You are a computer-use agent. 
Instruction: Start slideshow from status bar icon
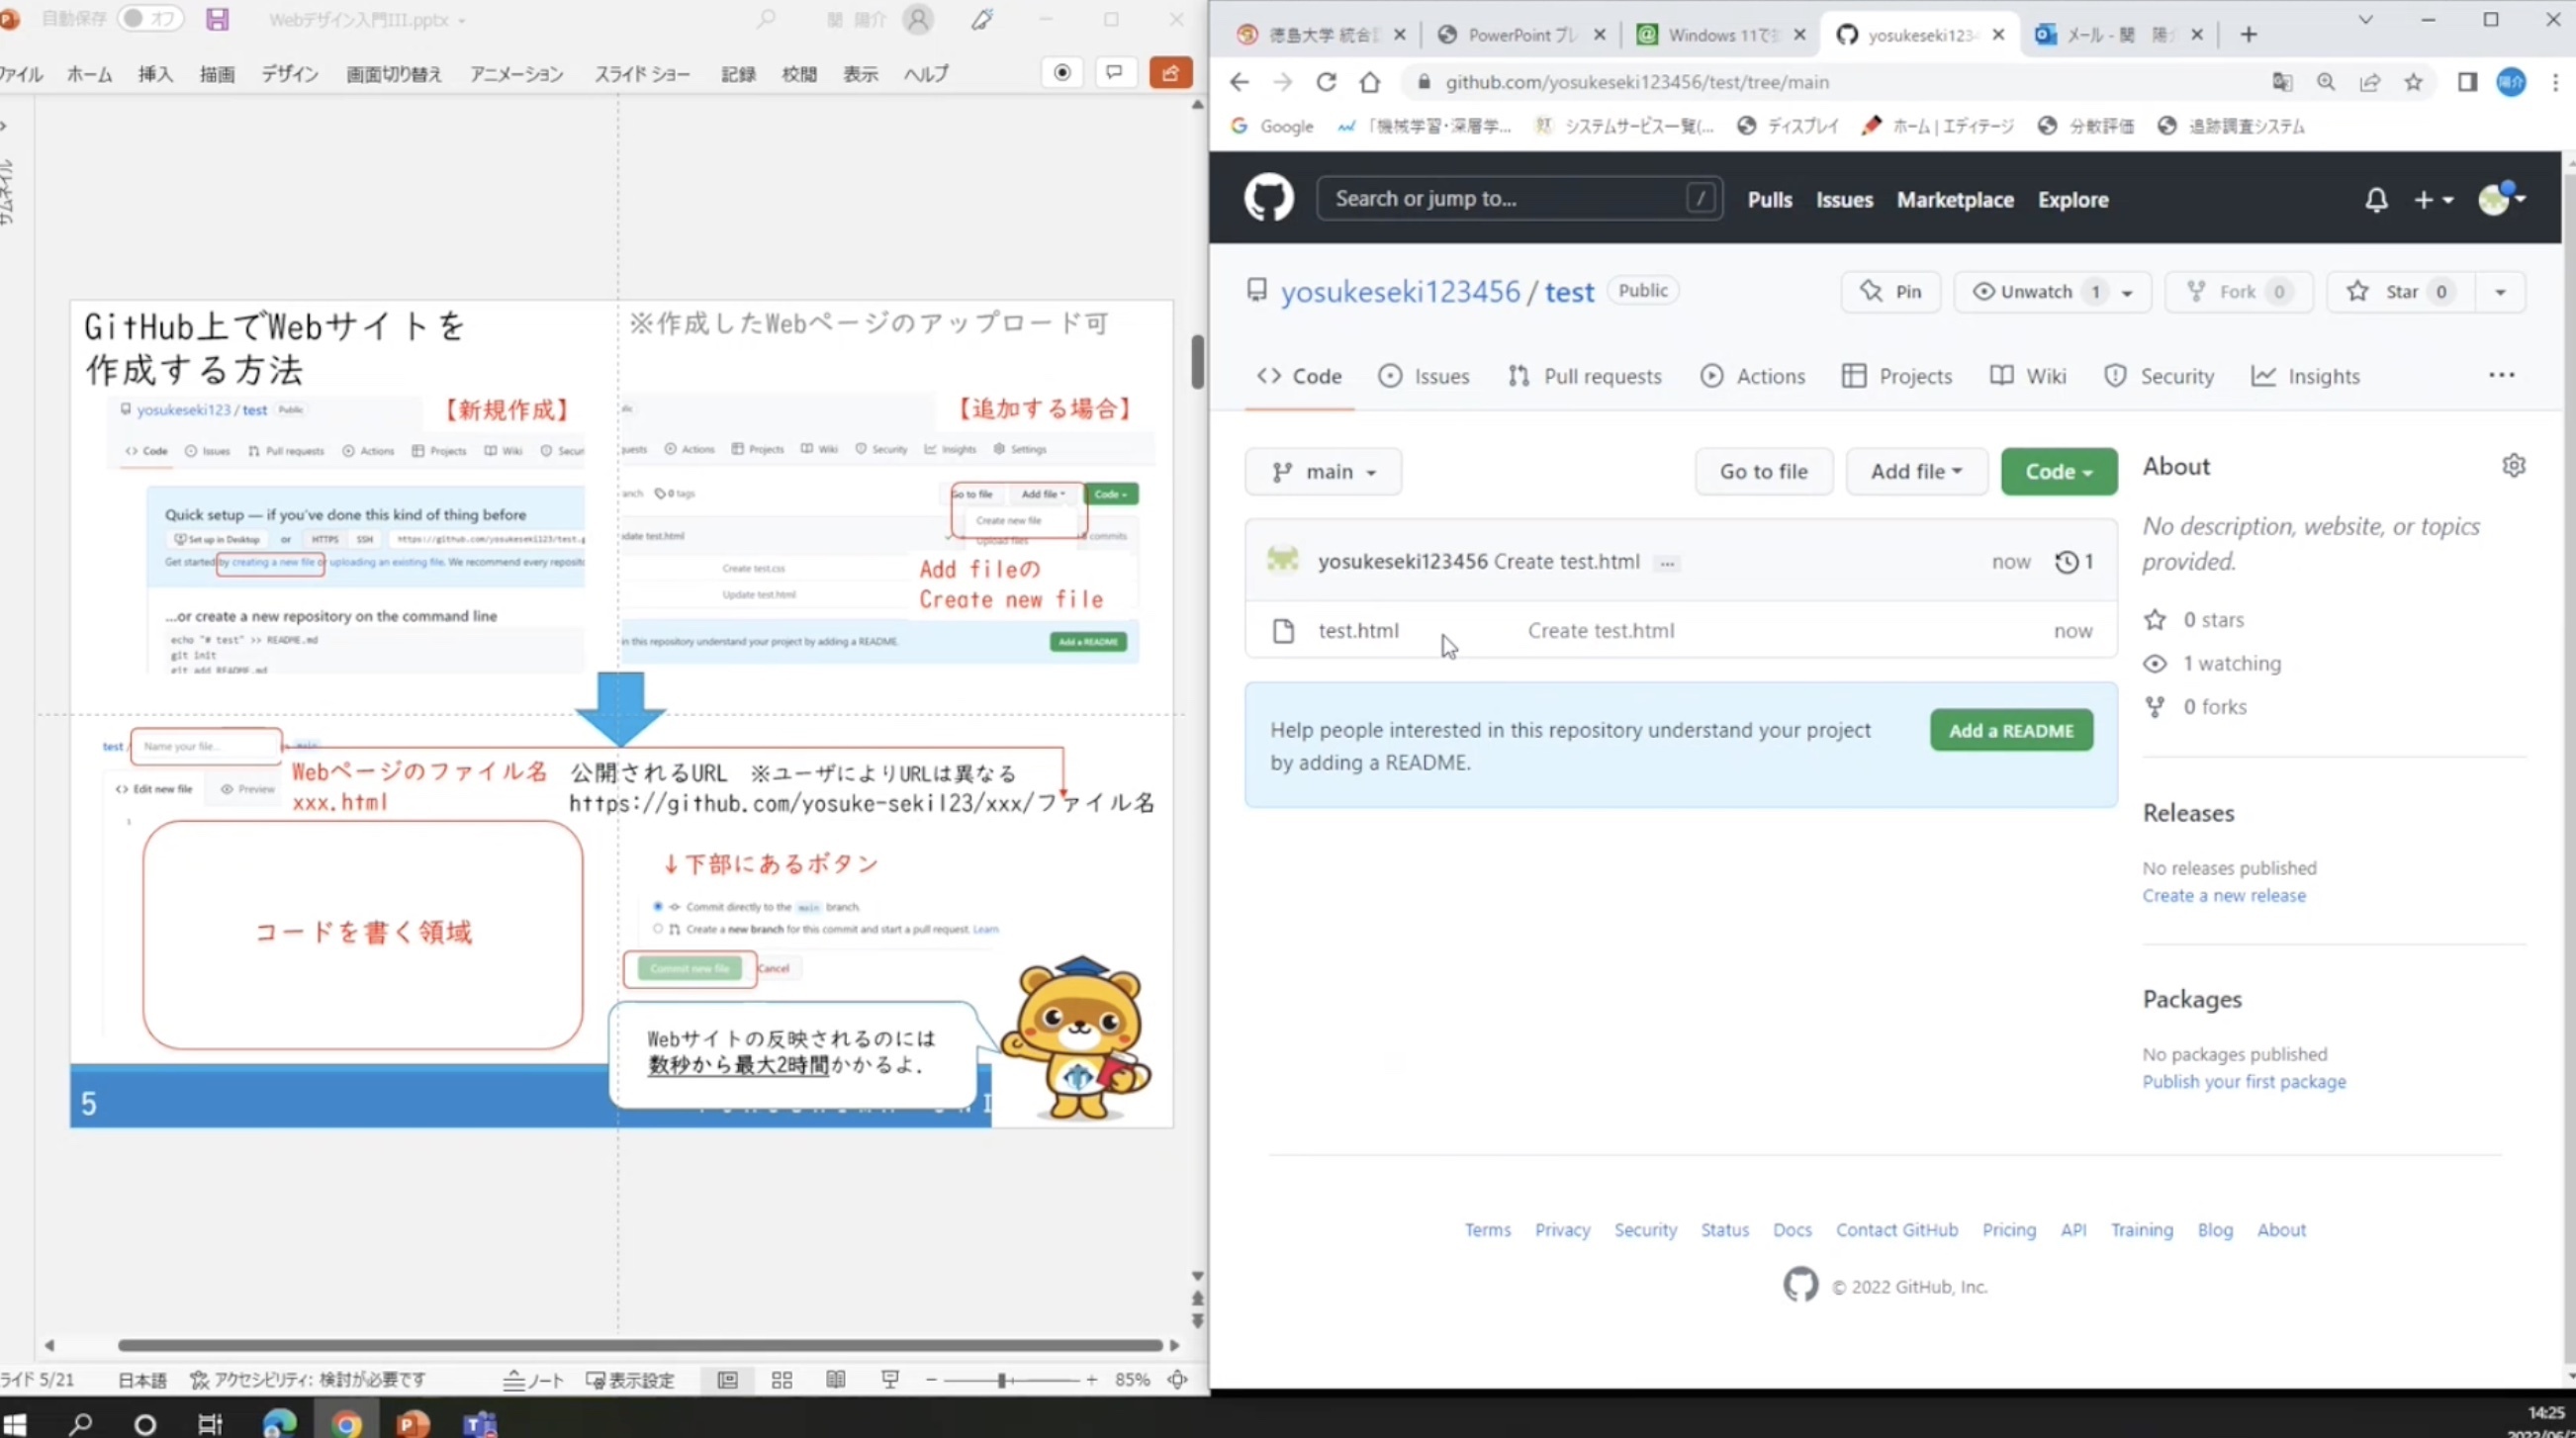coord(890,1380)
